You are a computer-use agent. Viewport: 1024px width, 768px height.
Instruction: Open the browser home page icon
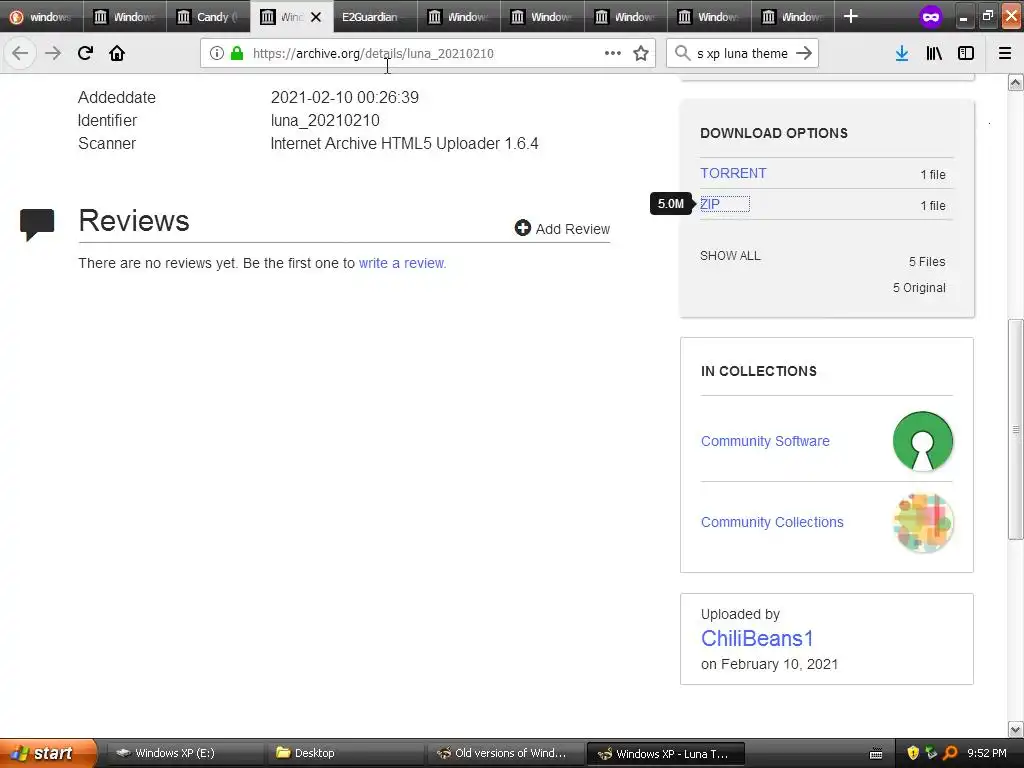pos(117,53)
